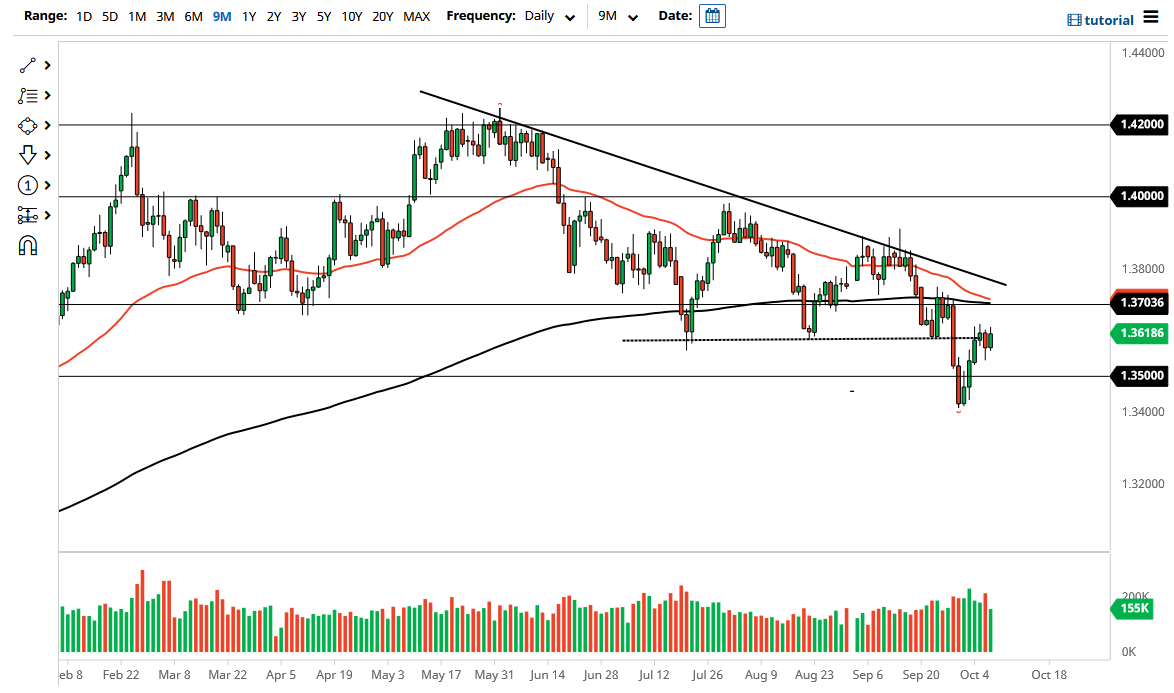The height and width of the screenshot is (693, 1174).
Task: Open the 9M duration dropdown
Action: click(x=631, y=17)
